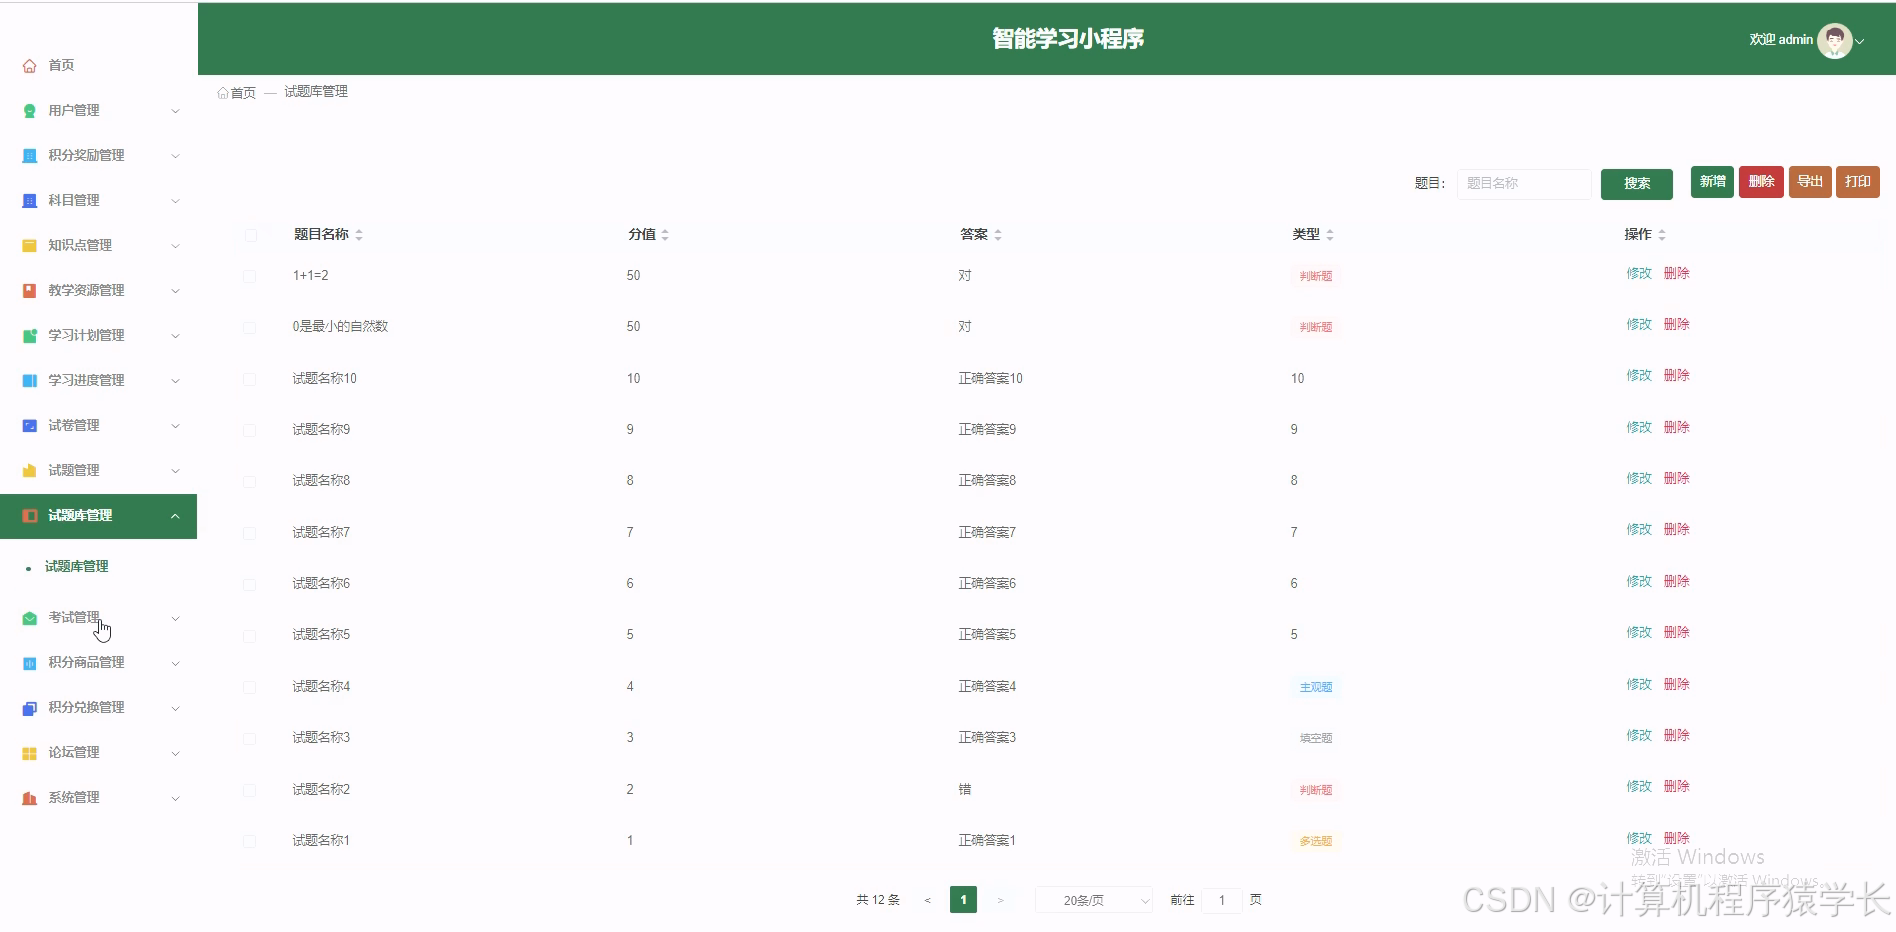Select the 试题库管理 submenu item

[x=76, y=566]
